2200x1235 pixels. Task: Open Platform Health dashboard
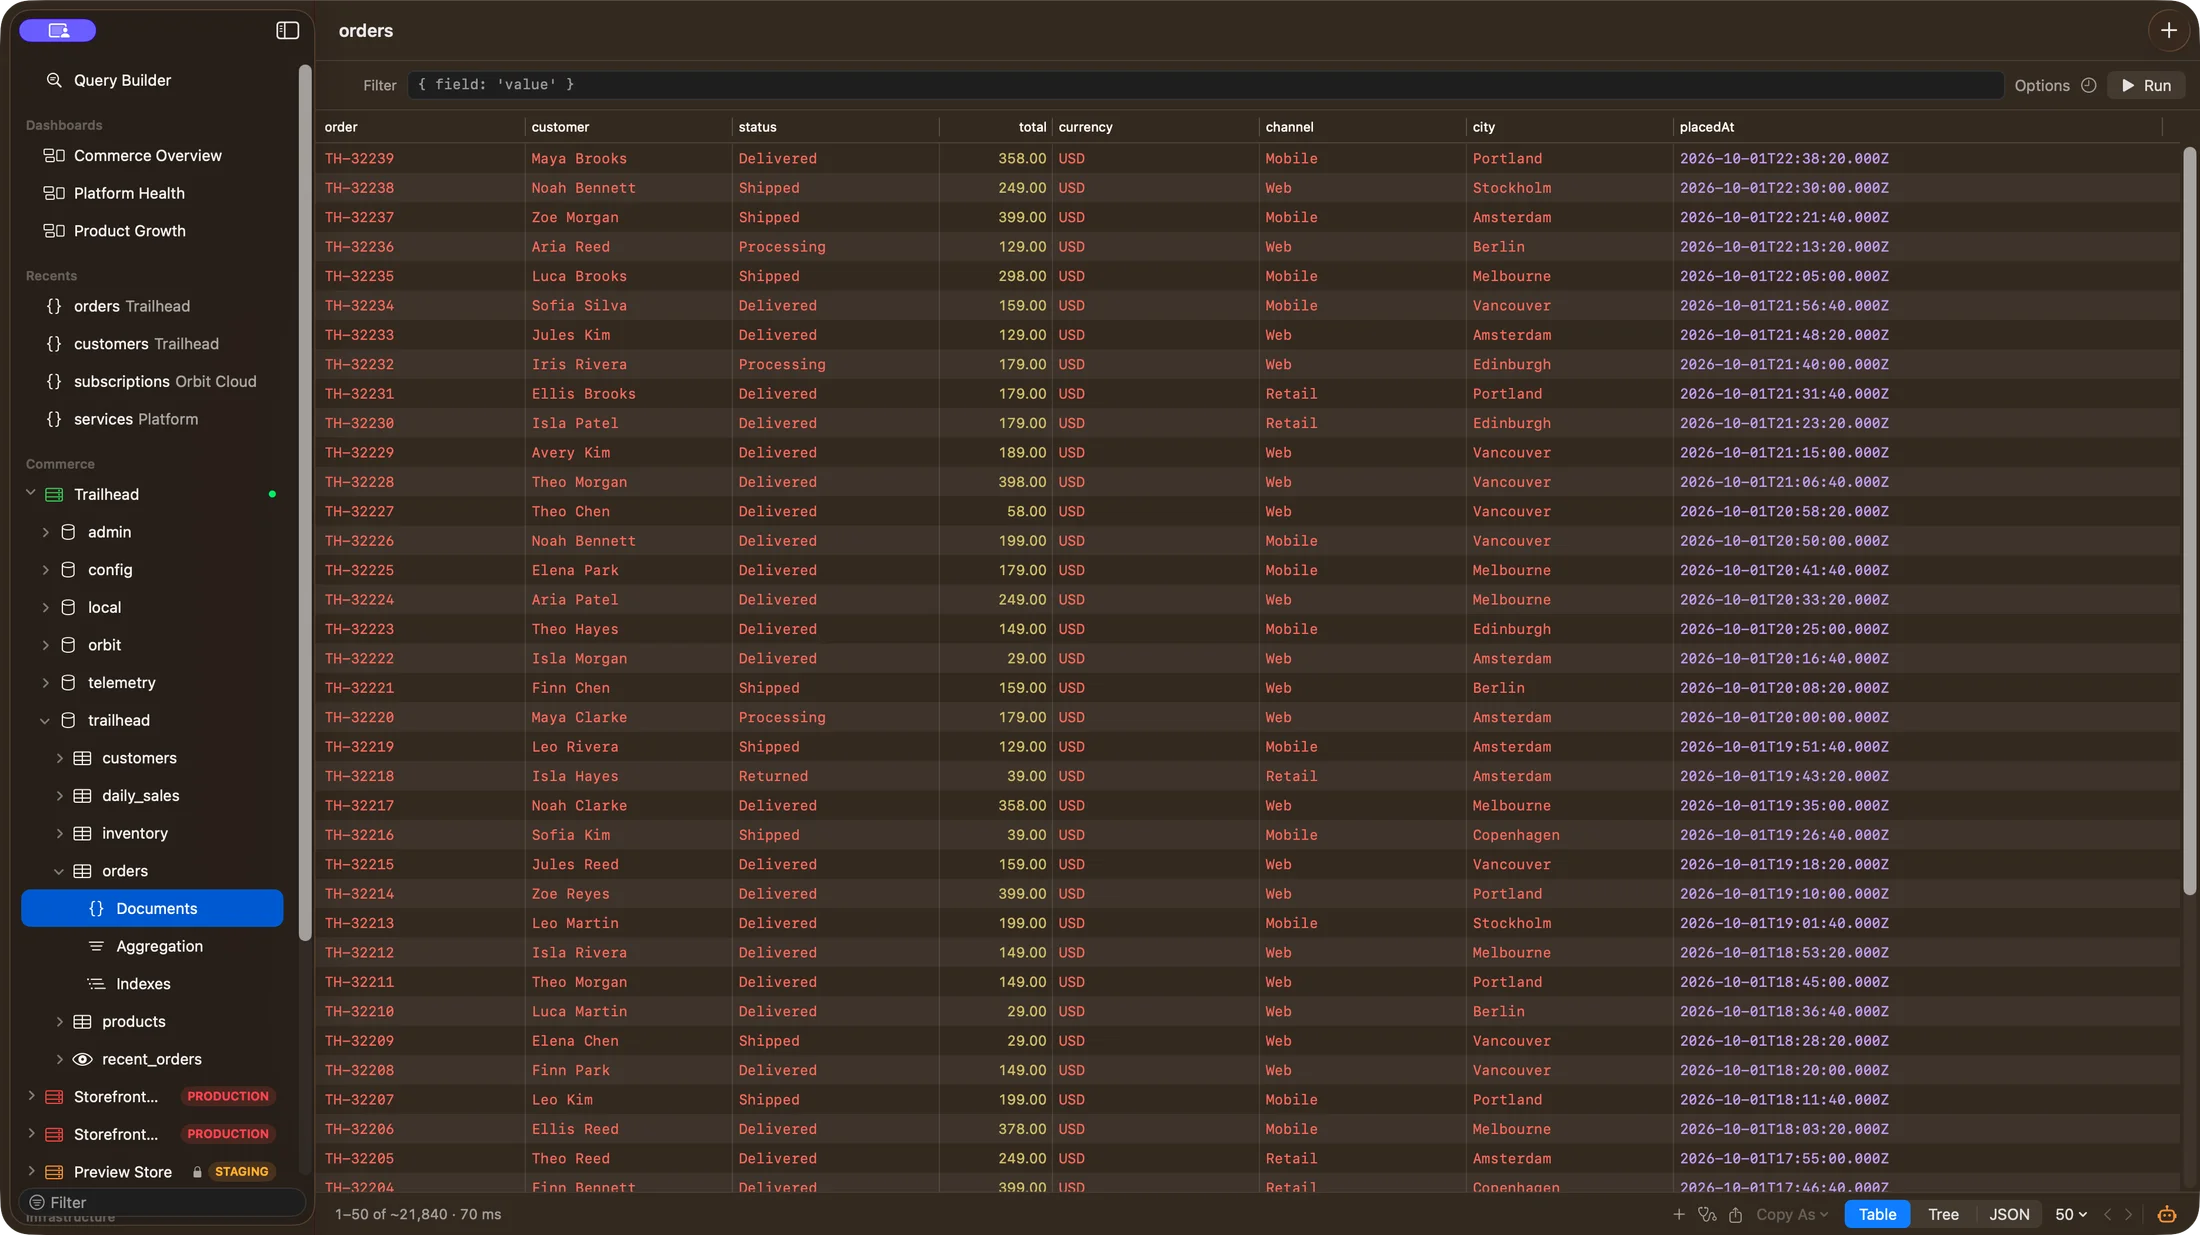[x=129, y=193]
